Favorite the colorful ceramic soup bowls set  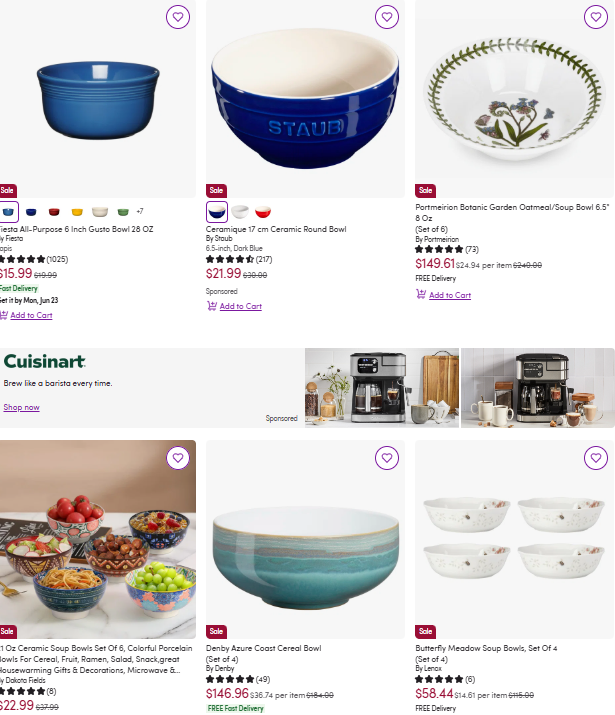[x=178, y=458]
